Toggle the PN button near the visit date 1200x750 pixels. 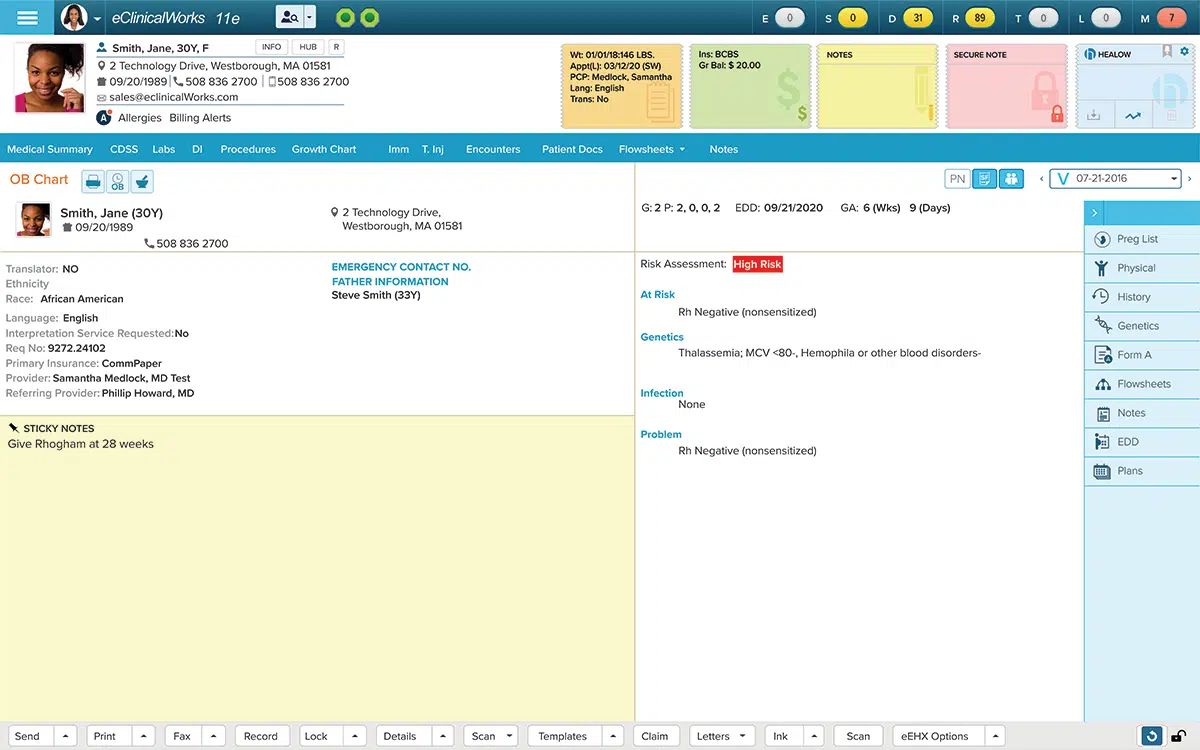(957, 178)
